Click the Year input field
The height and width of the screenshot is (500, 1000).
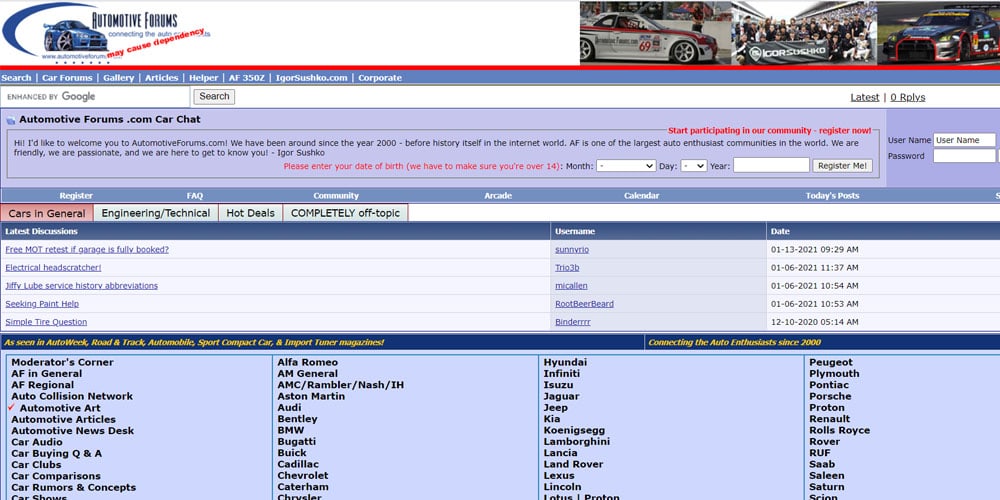(x=771, y=166)
